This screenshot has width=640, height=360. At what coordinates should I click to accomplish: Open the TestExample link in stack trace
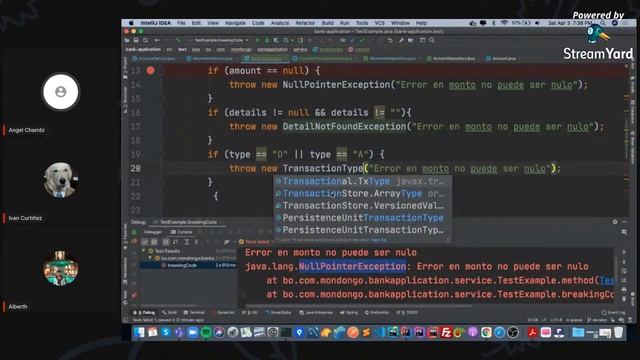click(607, 280)
